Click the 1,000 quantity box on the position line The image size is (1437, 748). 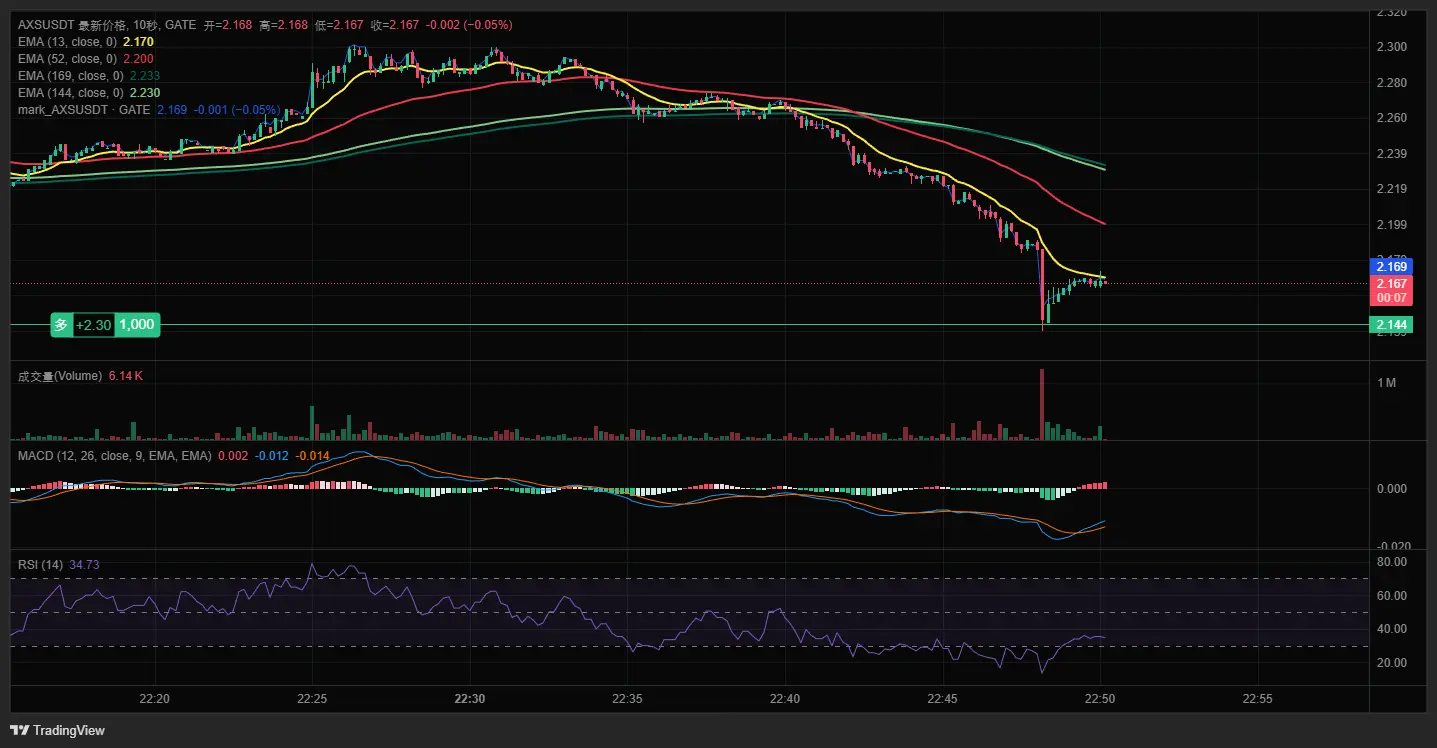(x=137, y=325)
